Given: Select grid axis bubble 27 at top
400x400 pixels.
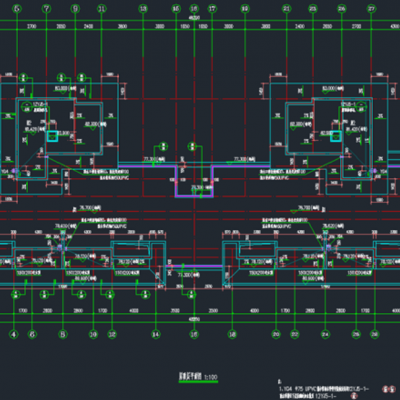Looking at the screenshot, I should tap(371, 9).
